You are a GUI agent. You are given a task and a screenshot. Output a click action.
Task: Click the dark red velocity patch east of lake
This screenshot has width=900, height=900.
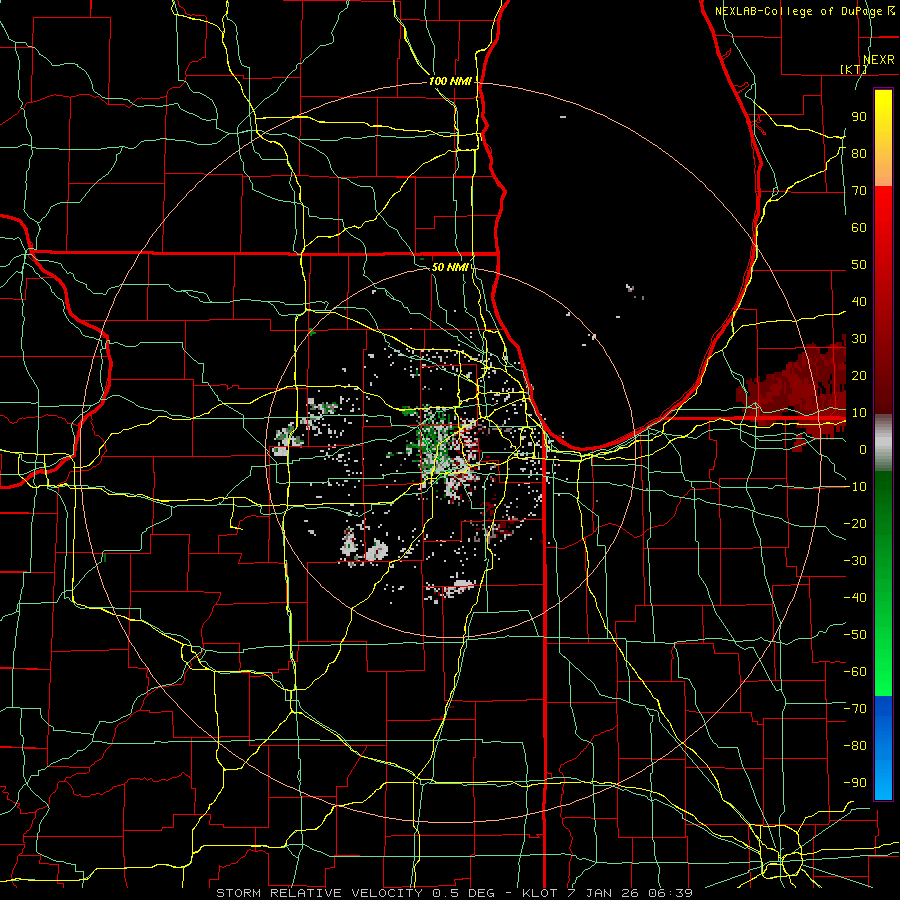(799, 390)
